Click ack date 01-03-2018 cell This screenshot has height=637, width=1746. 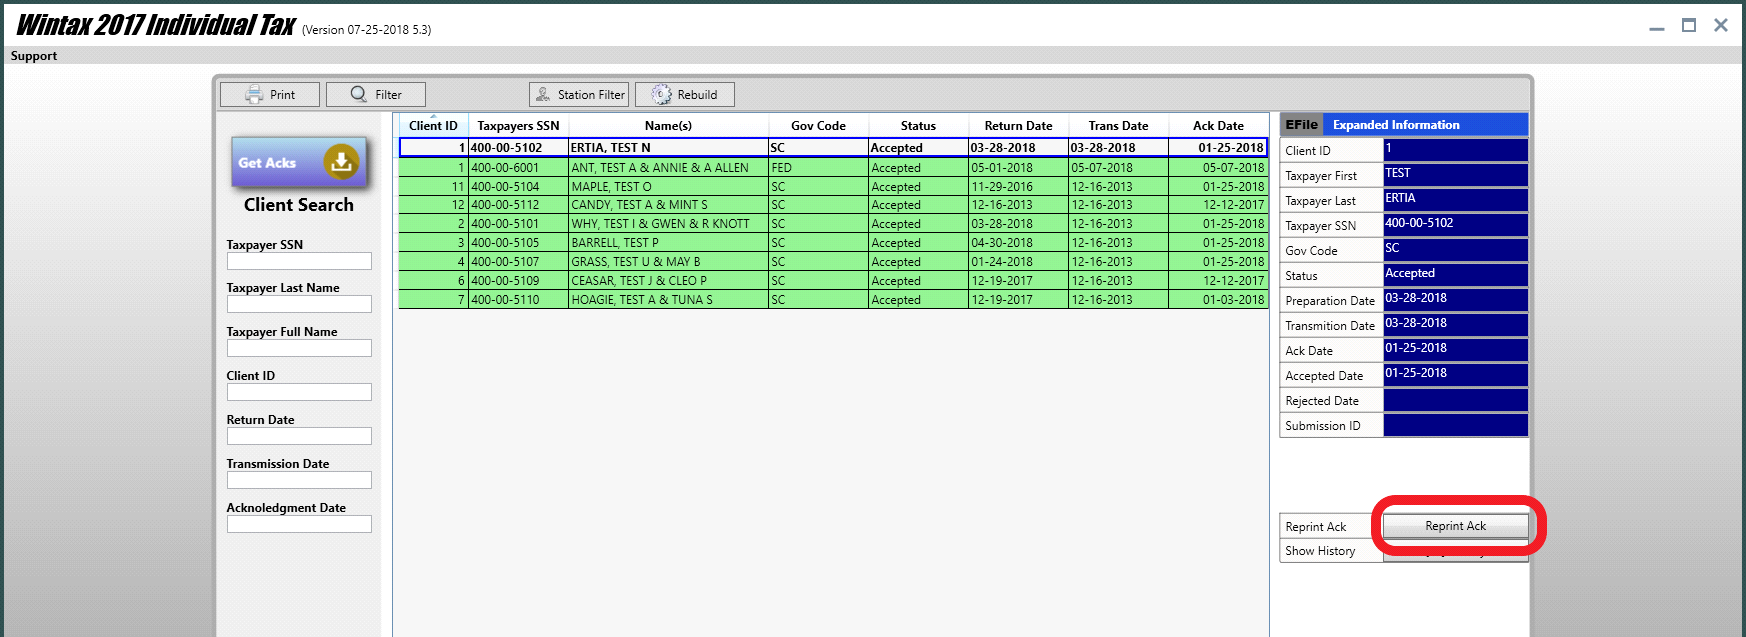point(1218,300)
